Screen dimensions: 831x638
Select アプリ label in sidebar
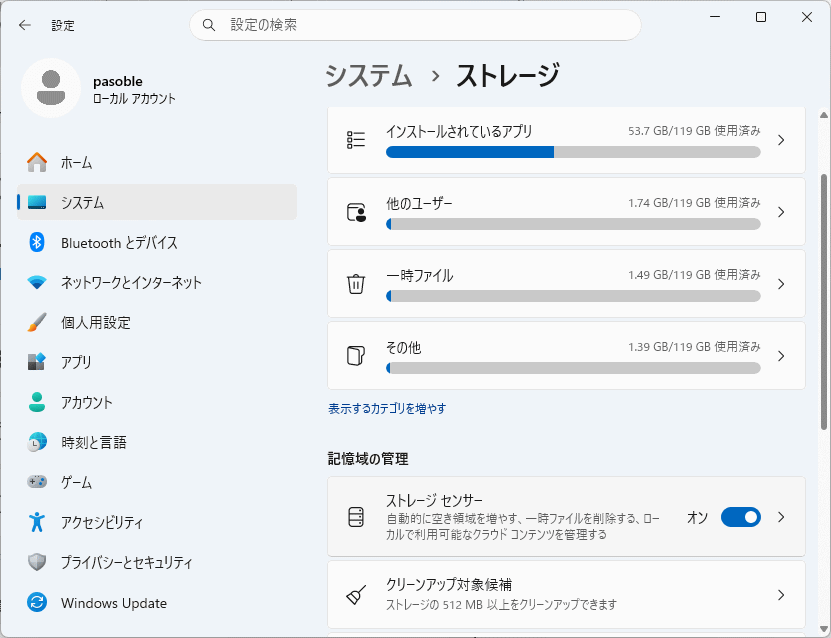point(76,362)
